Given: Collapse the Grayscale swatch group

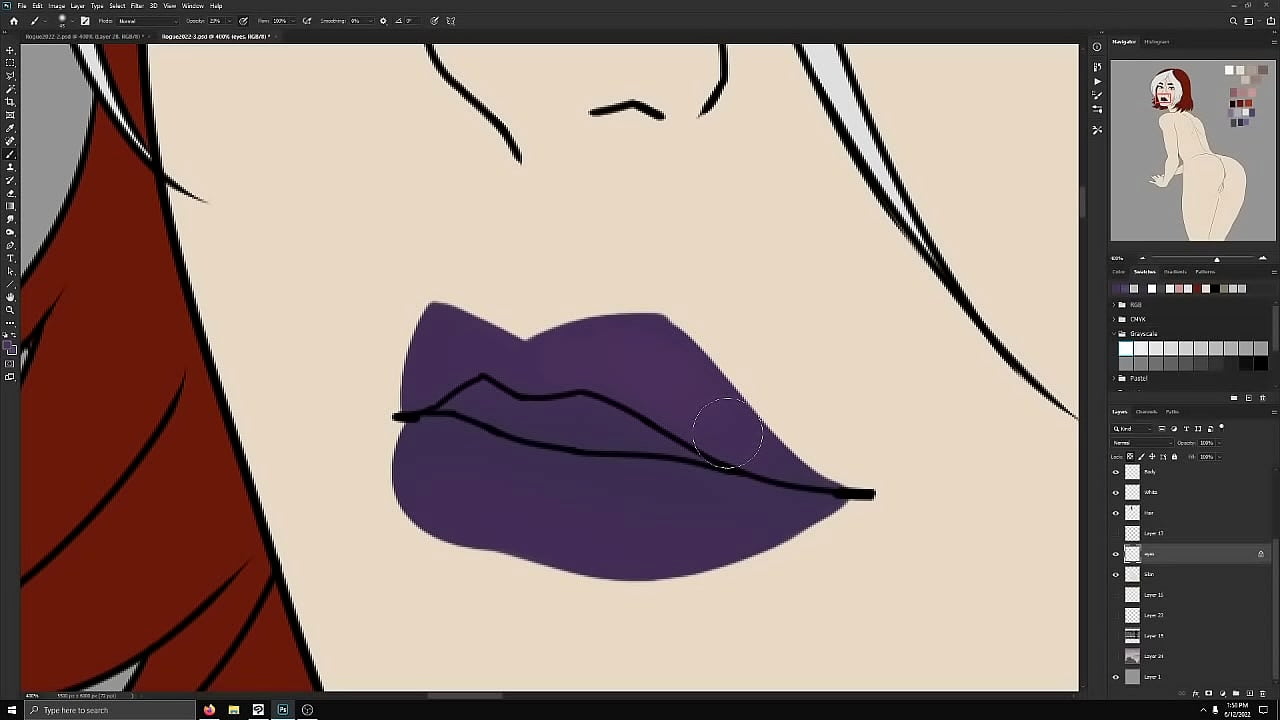Looking at the screenshot, I should (1114, 333).
